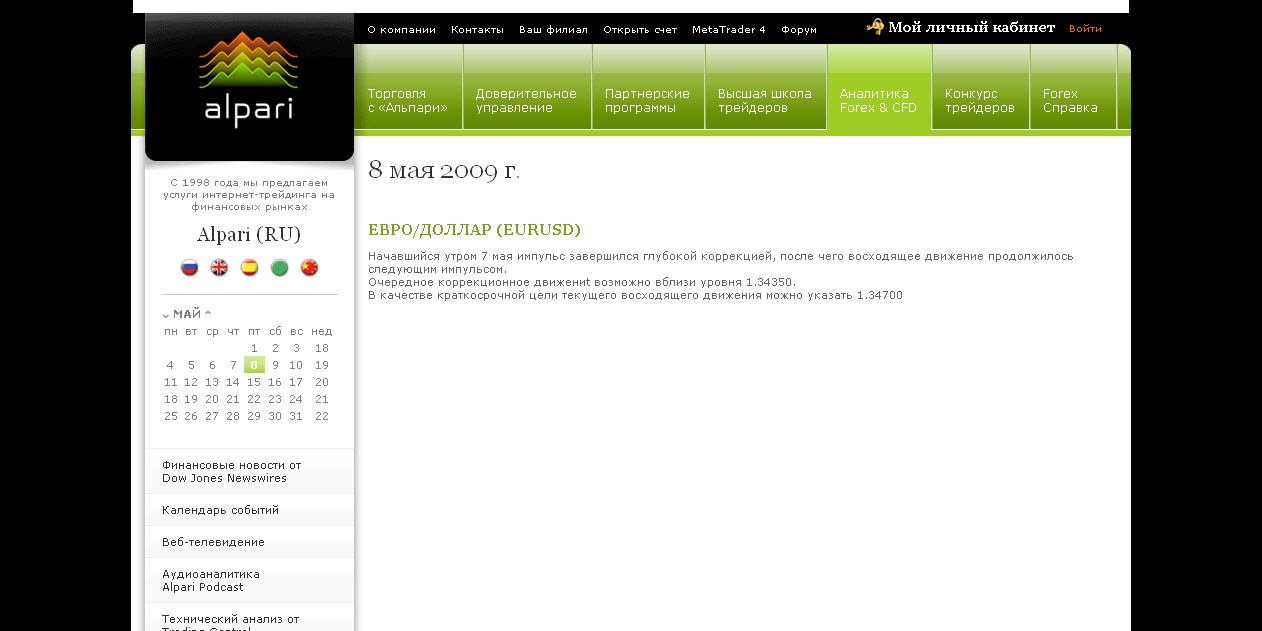
Task: Open the MetaTrader 4 link
Action: (729, 30)
